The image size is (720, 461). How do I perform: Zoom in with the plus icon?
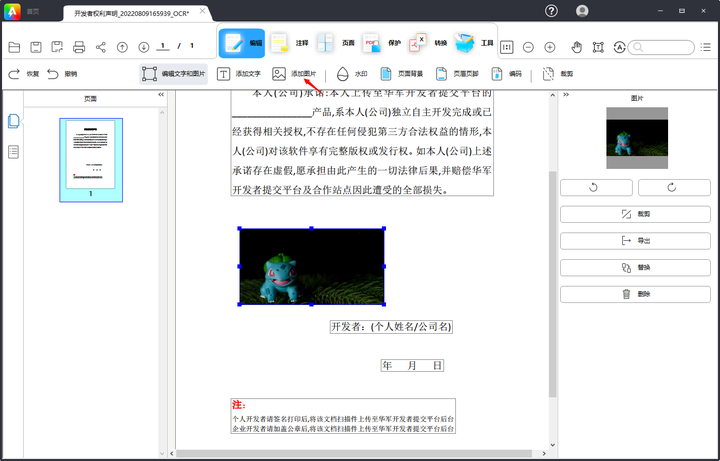550,47
